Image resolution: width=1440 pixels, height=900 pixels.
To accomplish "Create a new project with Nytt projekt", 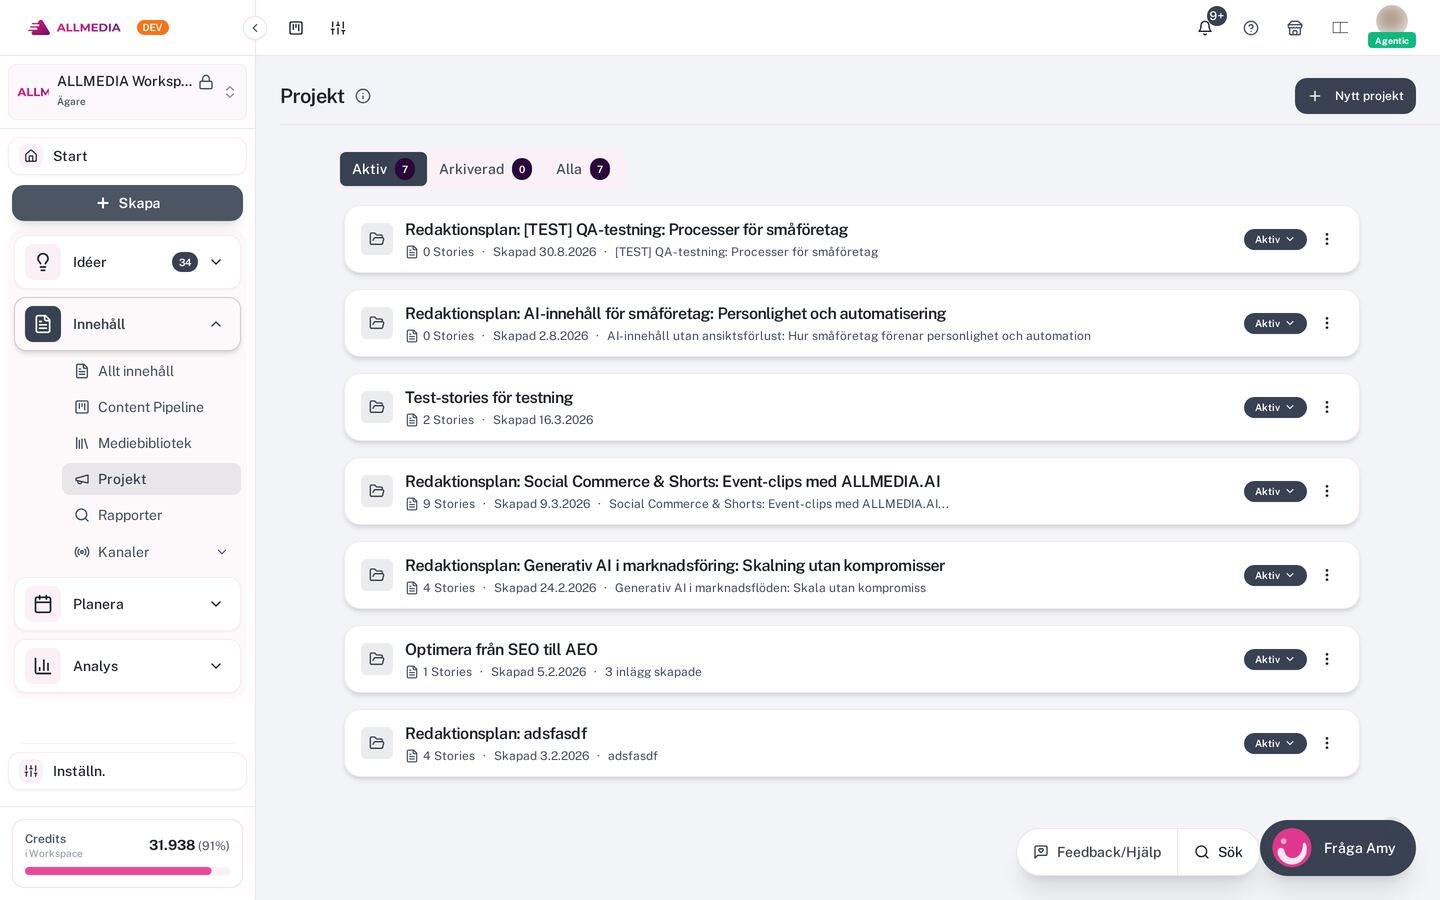I will tap(1355, 96).
